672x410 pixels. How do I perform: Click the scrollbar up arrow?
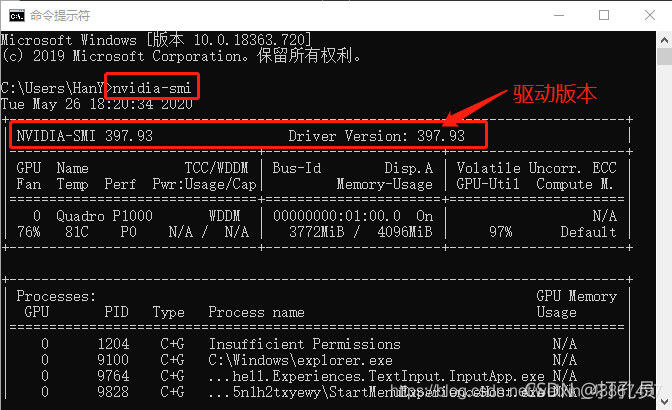[664, 40]
